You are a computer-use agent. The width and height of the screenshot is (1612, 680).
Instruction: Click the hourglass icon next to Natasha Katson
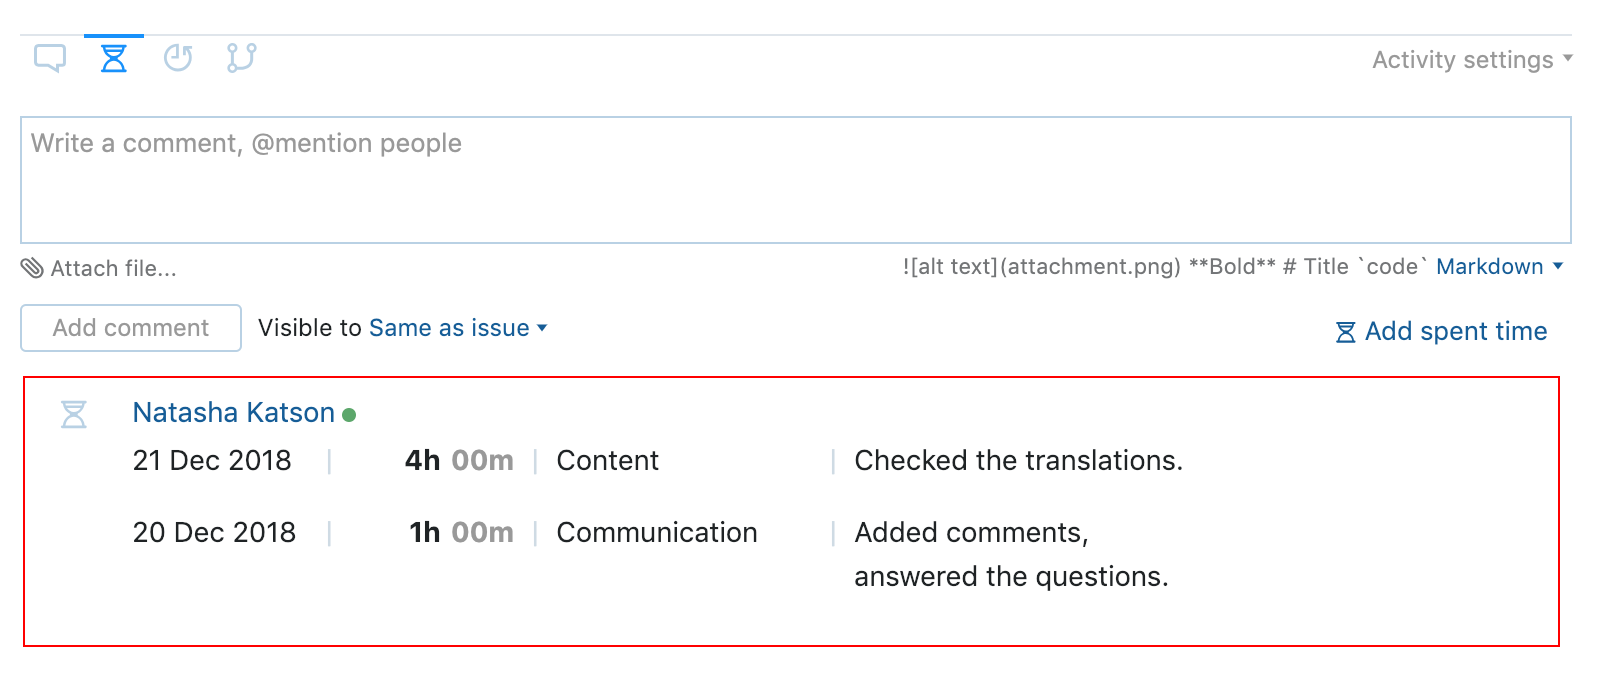click(x=74, y=414)
